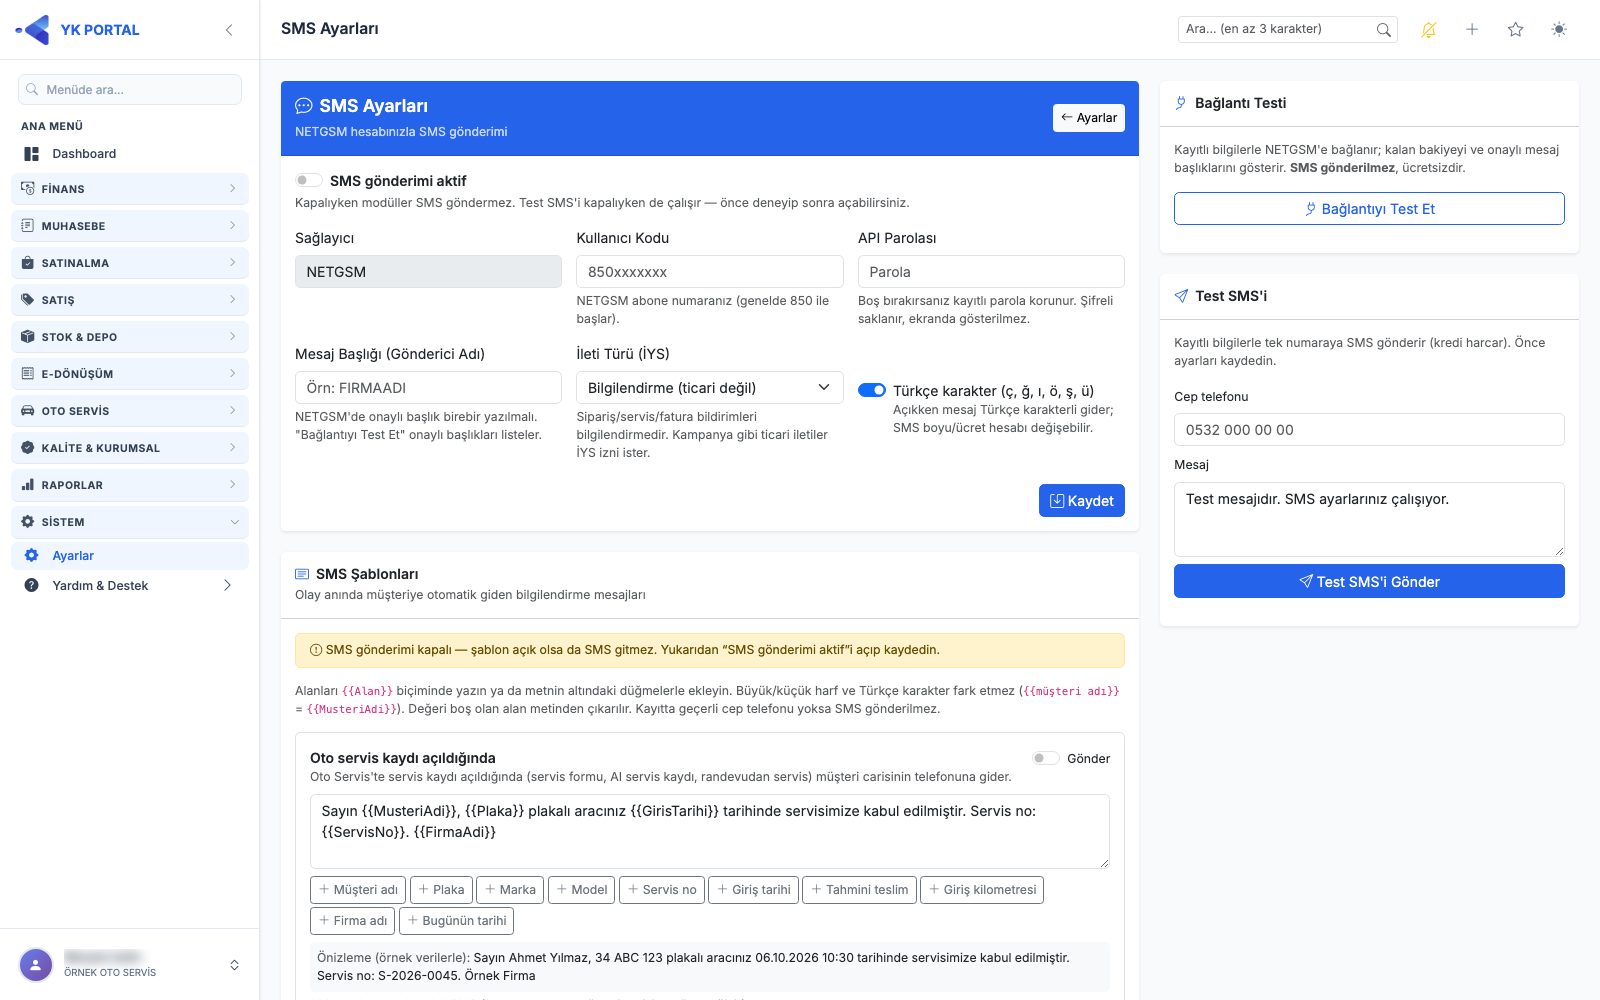Open the RAPORLAR menu section
This screenshot has height=1000, width=1600.
click(130, 485)
